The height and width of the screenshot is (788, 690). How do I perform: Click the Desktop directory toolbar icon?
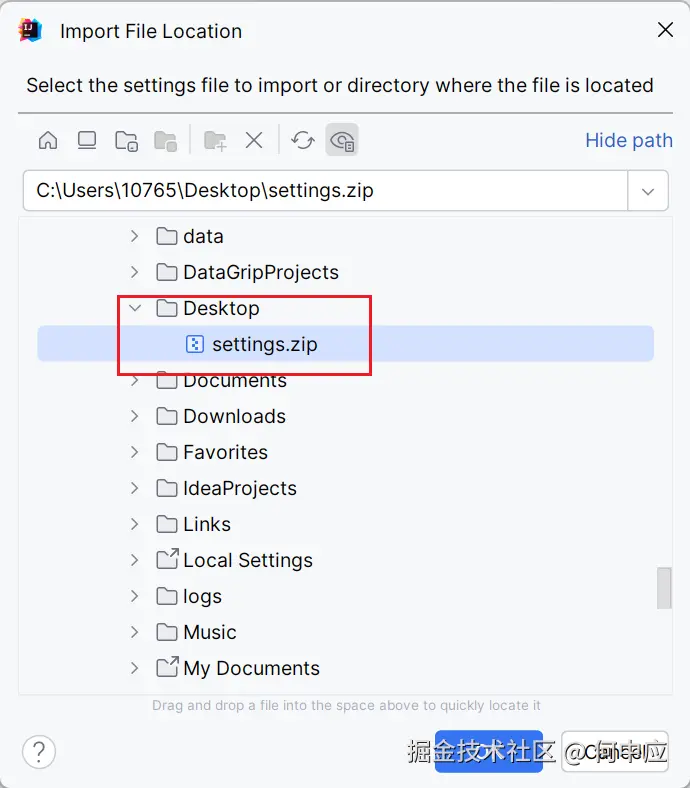87,140
